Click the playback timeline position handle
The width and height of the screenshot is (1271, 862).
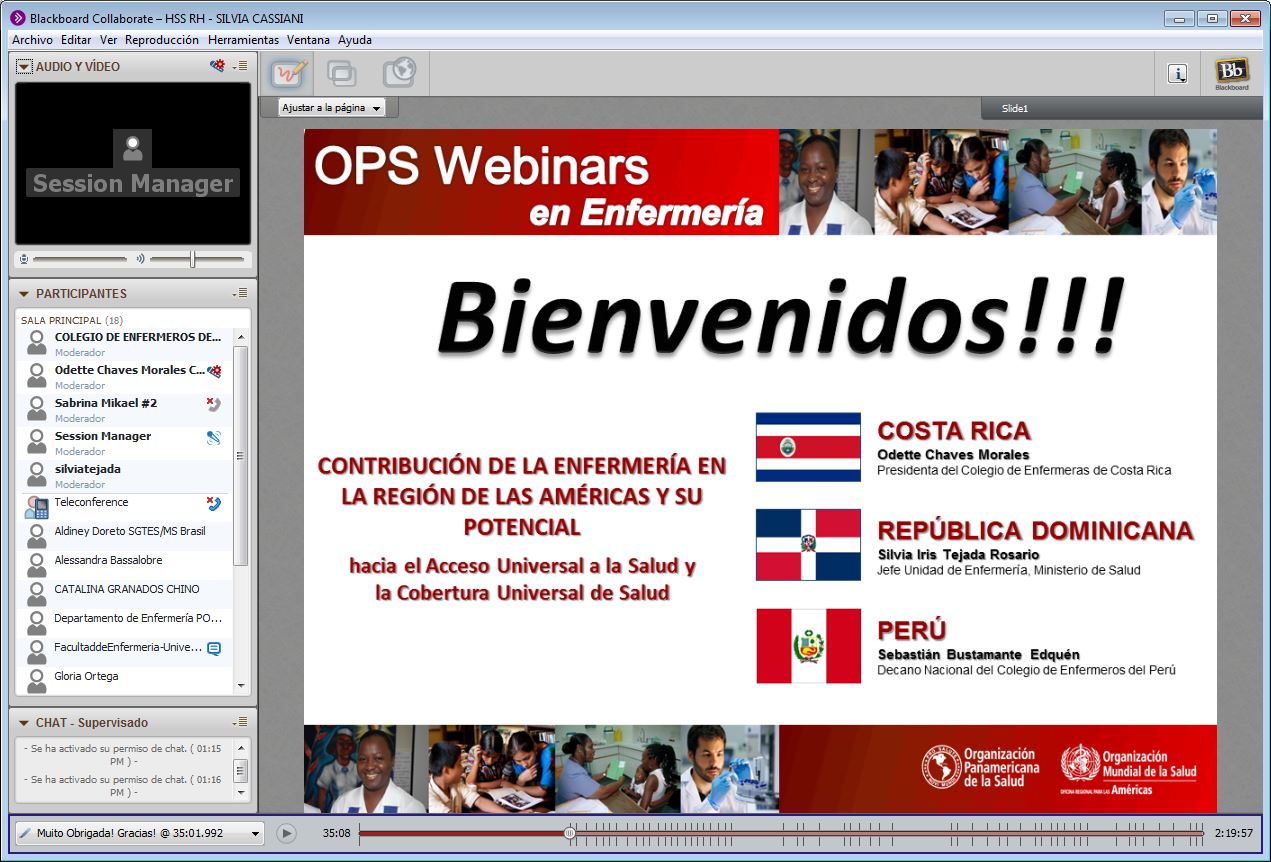tap(569, 832)
